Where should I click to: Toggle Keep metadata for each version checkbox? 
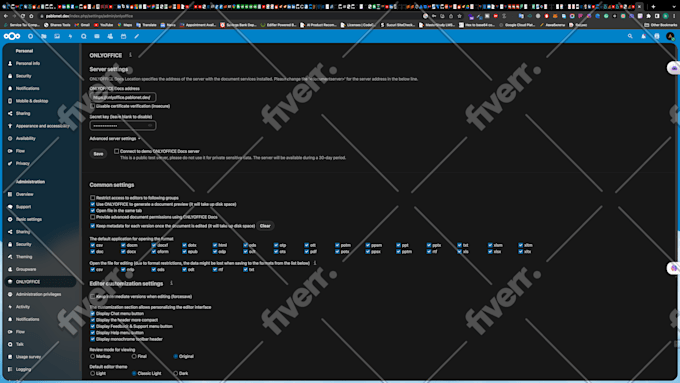[x=92, y=226]
